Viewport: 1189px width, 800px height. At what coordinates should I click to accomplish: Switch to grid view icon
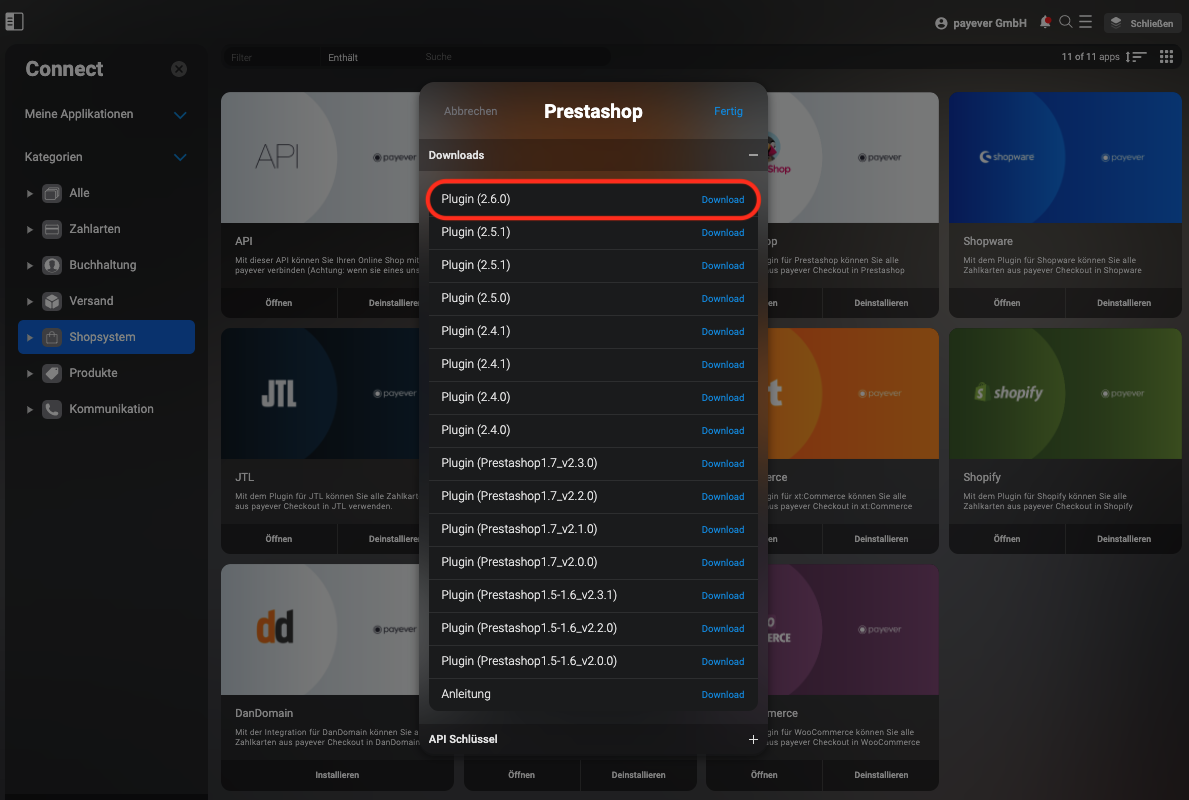1166,57
